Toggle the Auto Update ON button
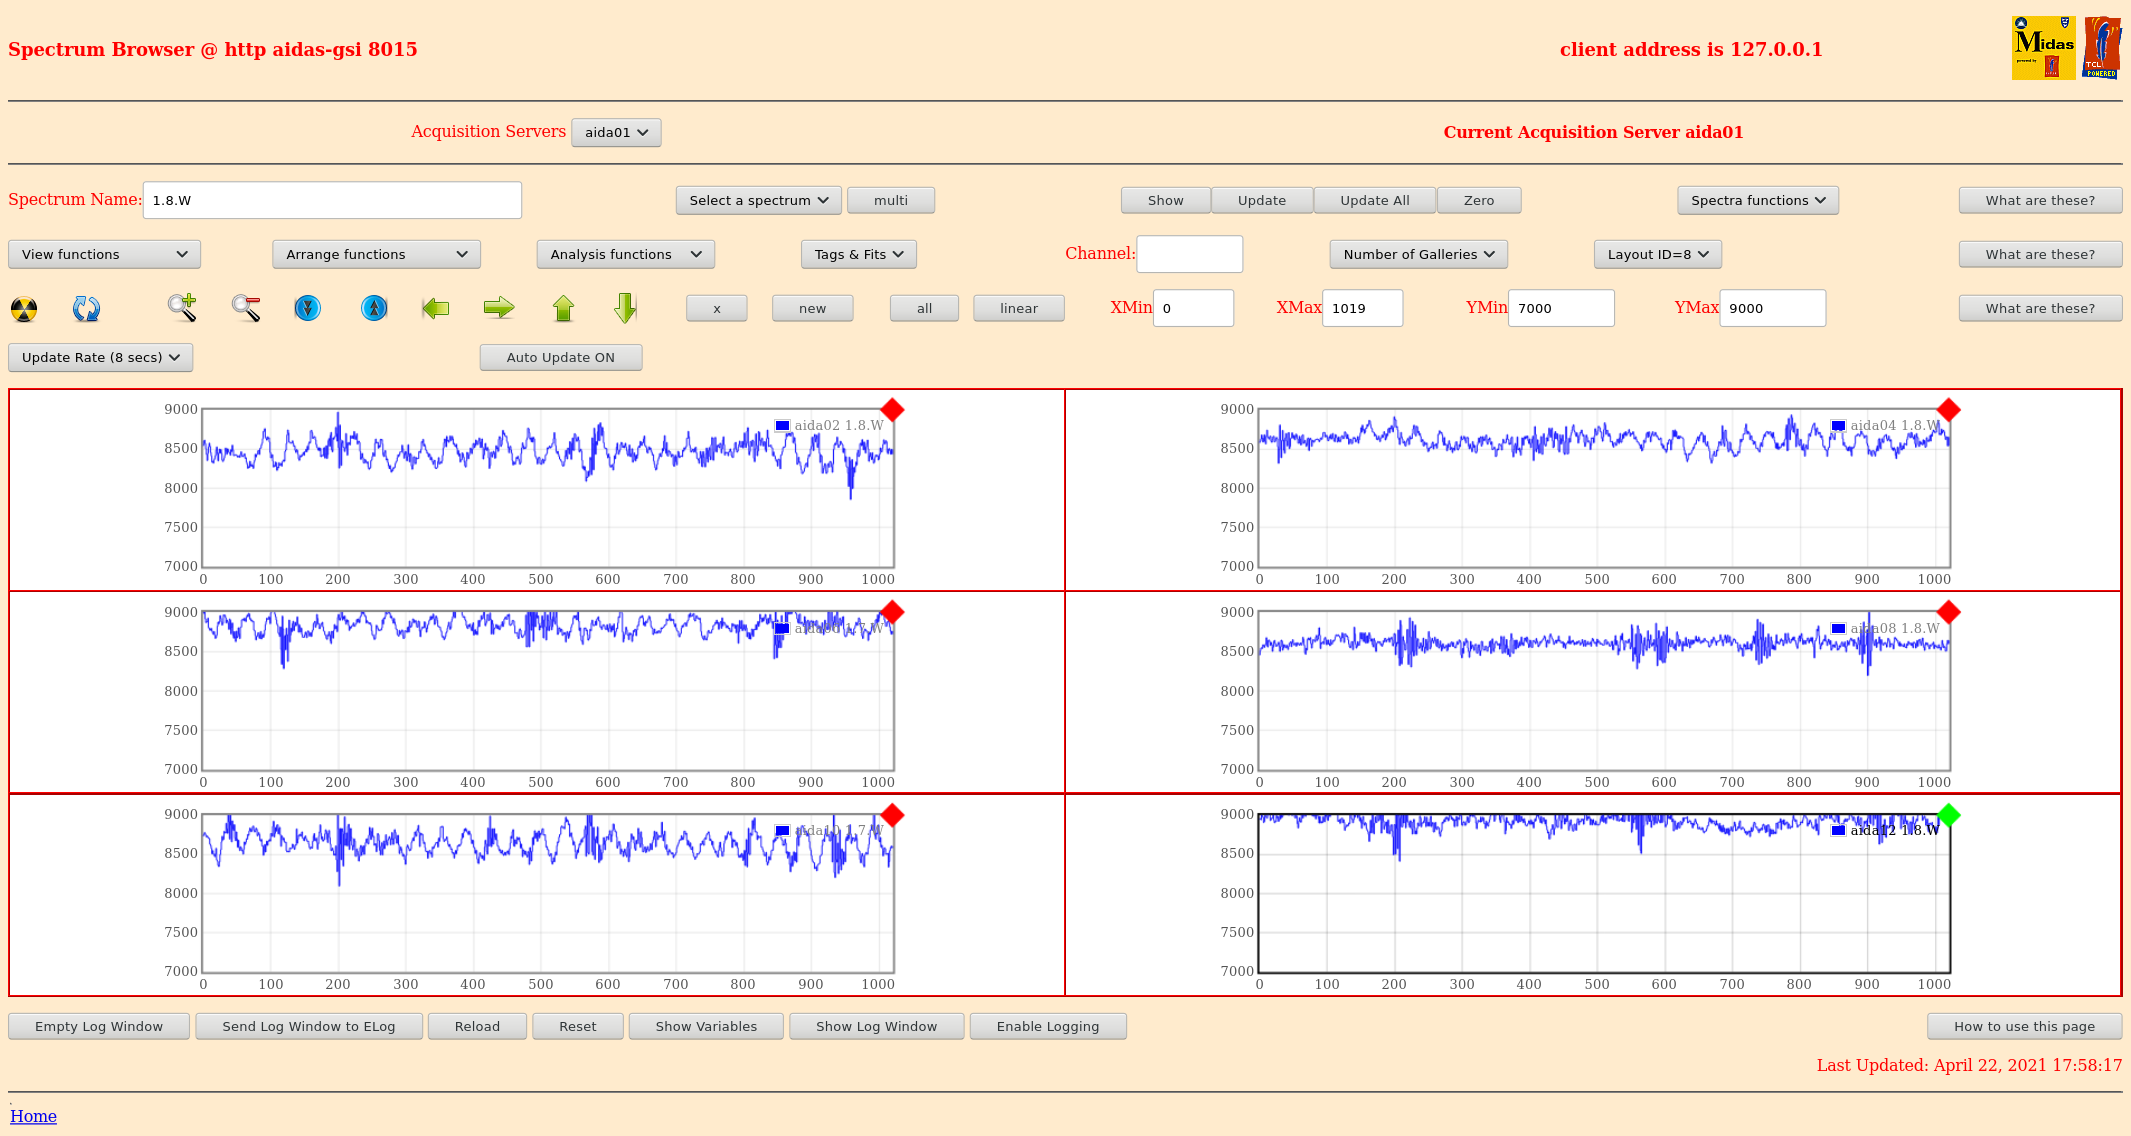The height and width of the screenshot is (1136, 2131). (560, 358)
